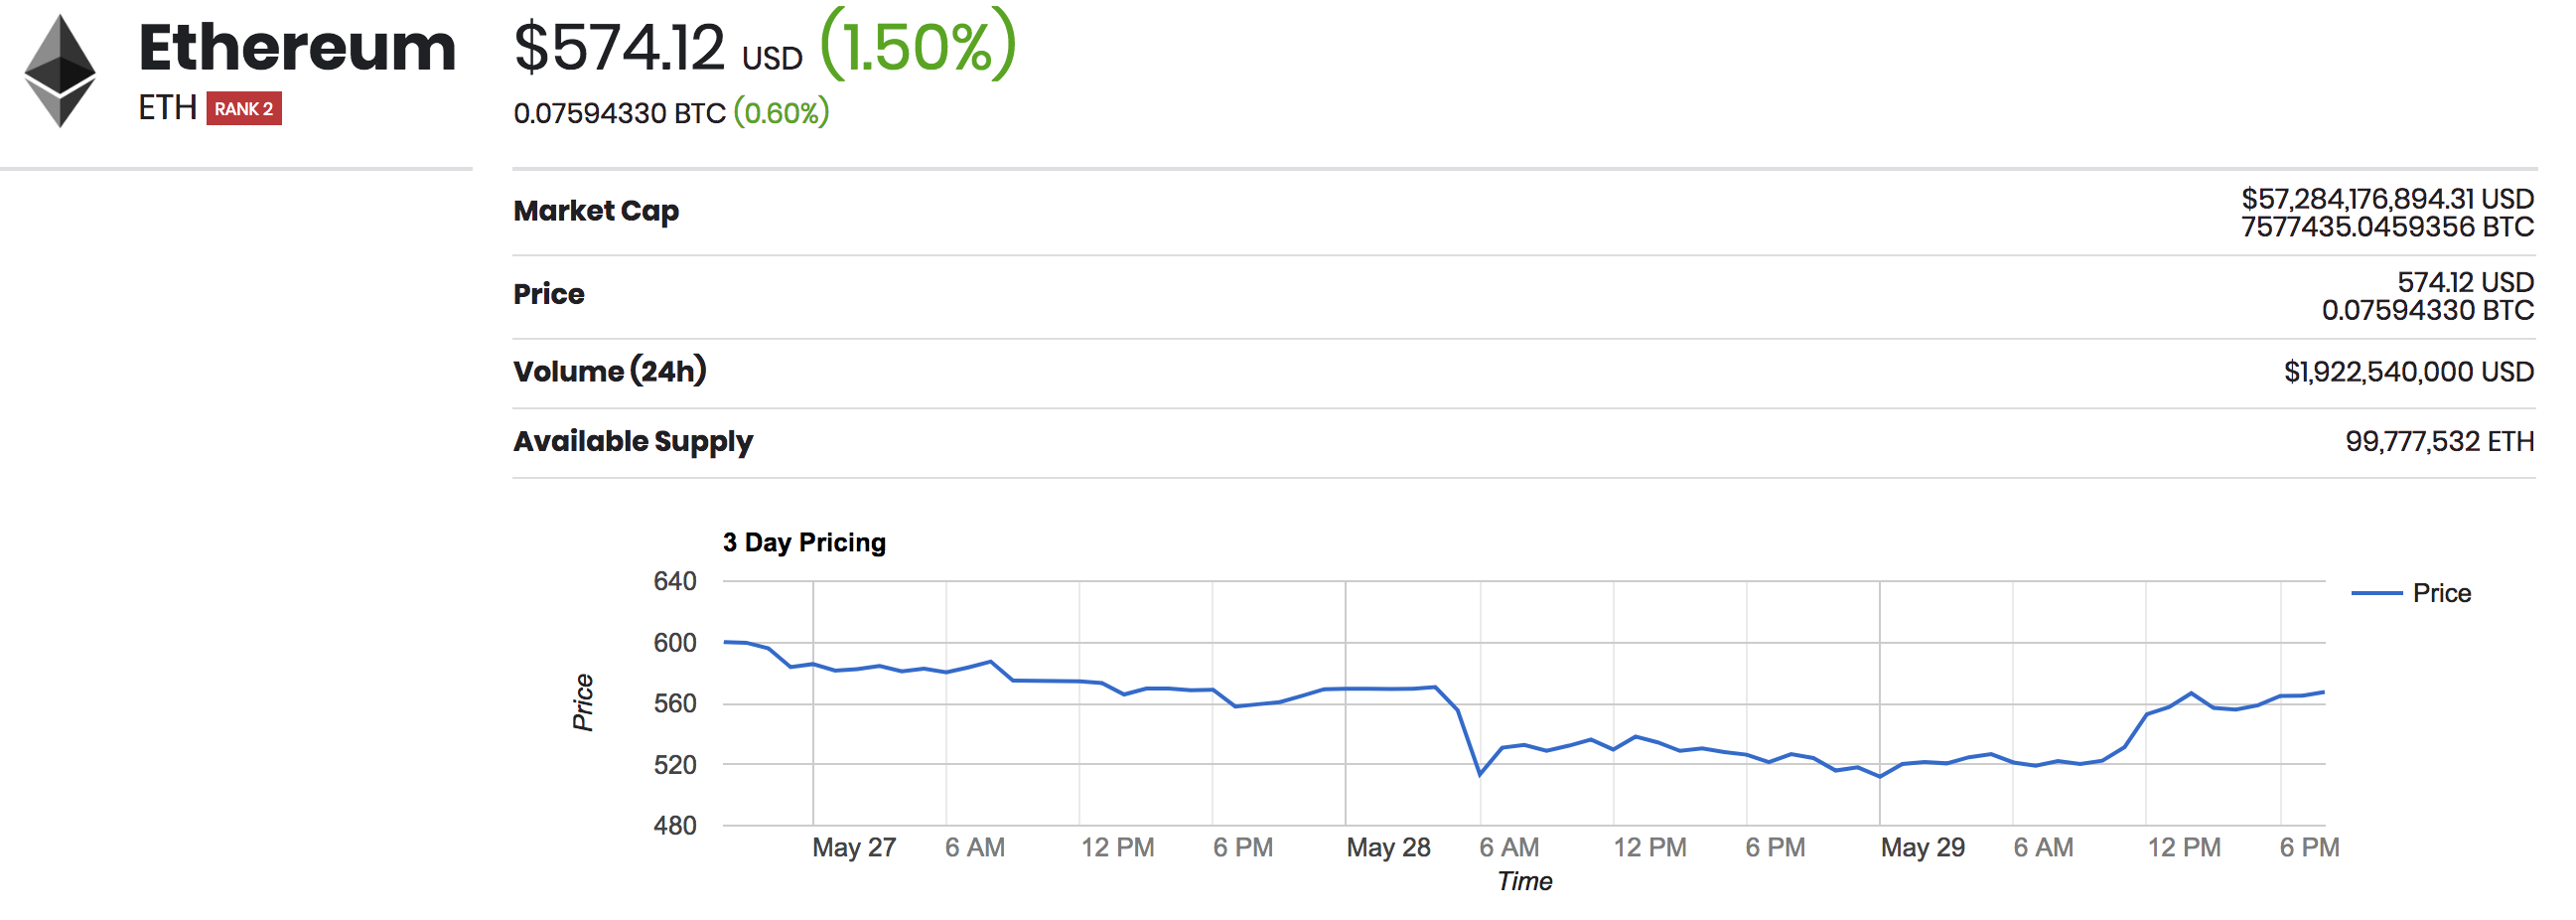Screen dimensions: 2576x920
Task: Click the 574.12 USD value in Price row
Action: [2465, 282]
